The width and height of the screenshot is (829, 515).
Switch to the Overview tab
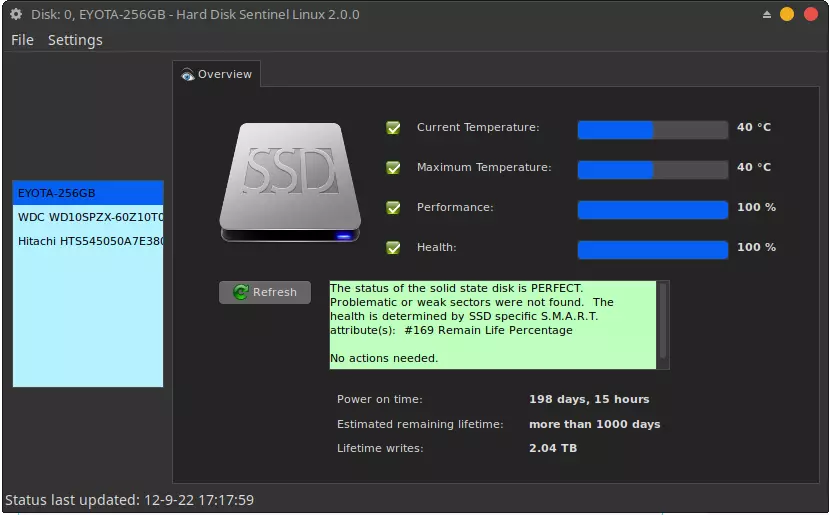(216, 74)
